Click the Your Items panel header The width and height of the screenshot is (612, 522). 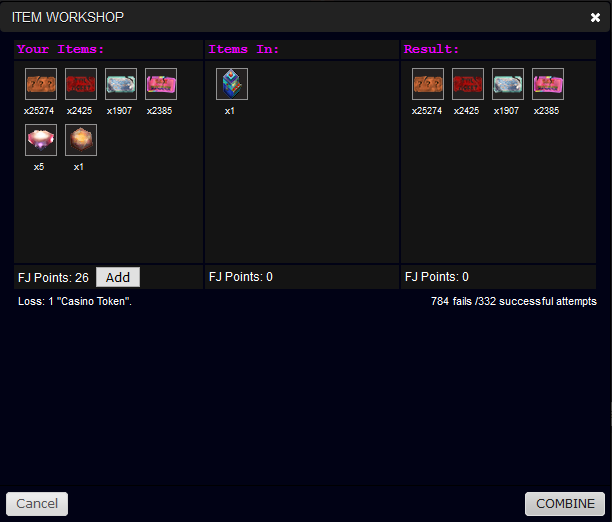tap(61, 49)
